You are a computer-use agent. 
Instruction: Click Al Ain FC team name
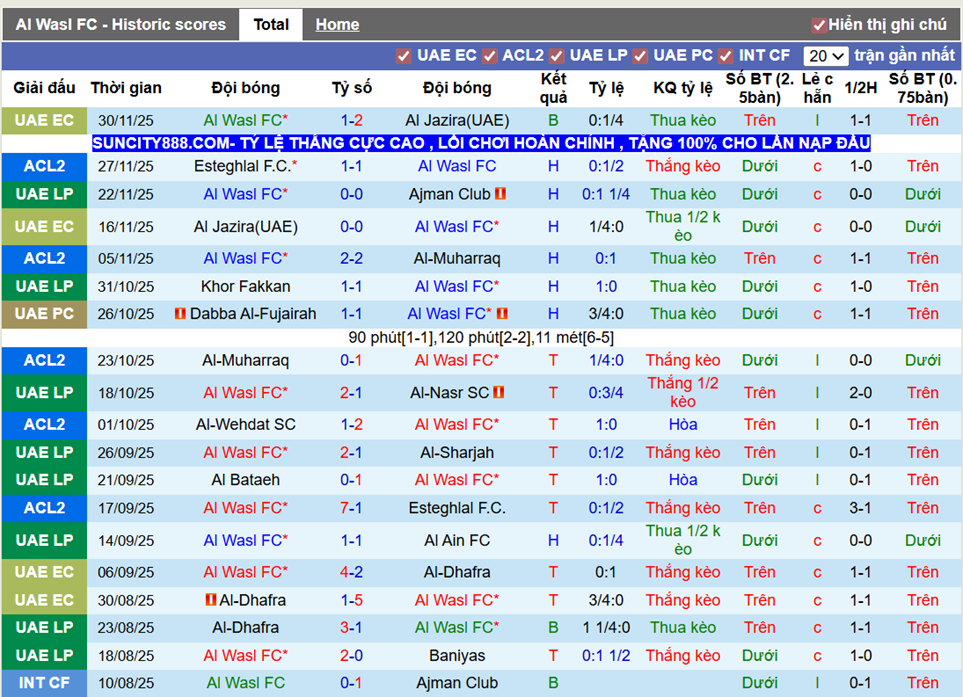pyautogui.click(x=457, y=540)
